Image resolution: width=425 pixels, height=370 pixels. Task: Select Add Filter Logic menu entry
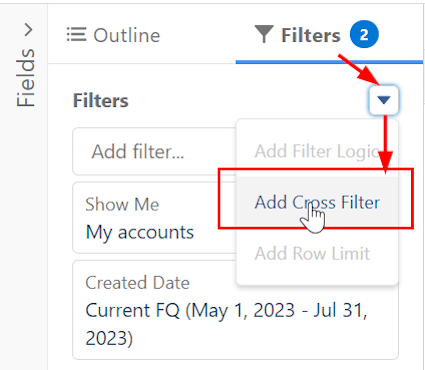(317, 151)
